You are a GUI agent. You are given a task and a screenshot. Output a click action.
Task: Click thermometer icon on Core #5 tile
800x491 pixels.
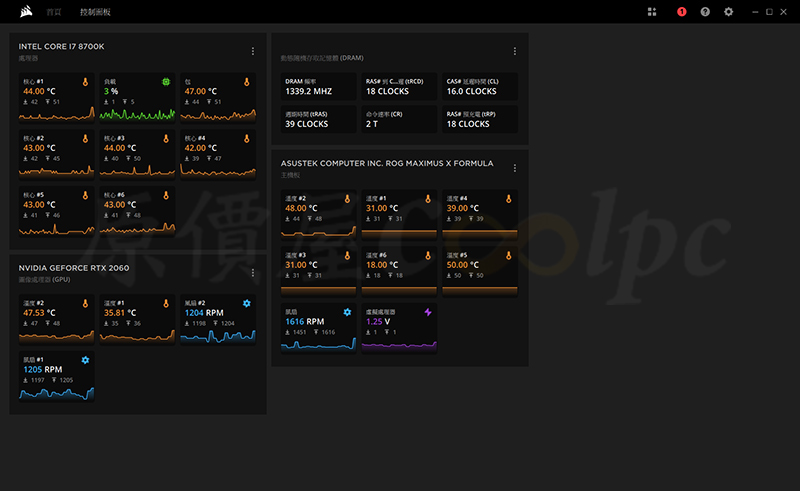[x=85, y=195]
